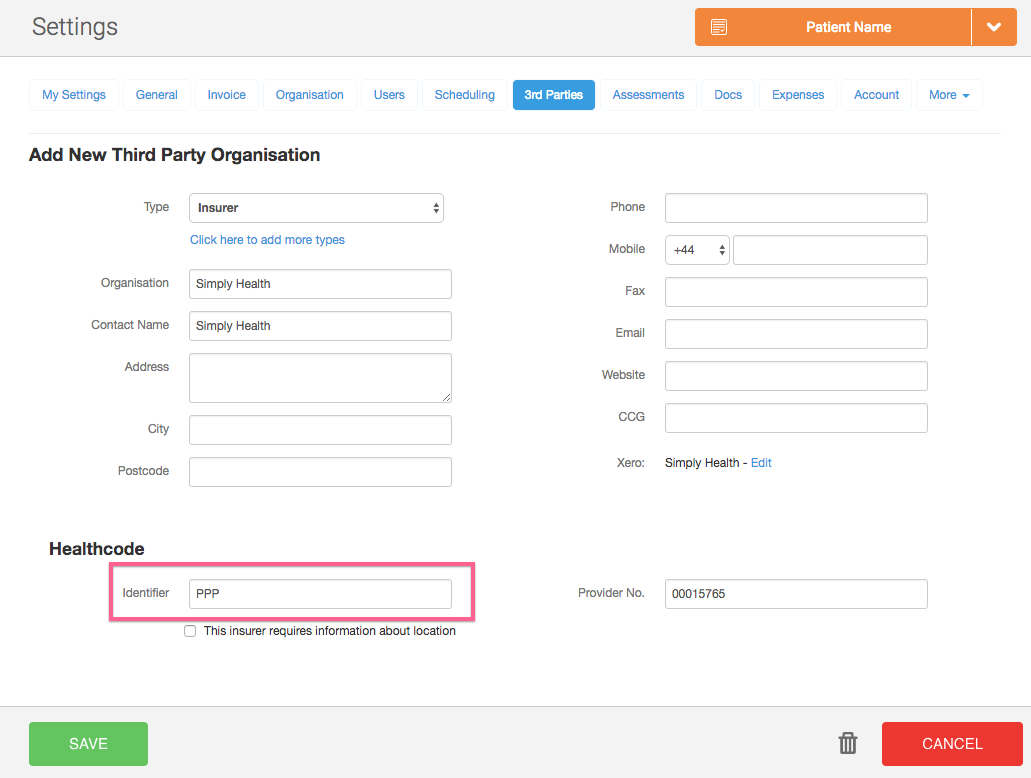
Task: Expand the More tab menu
Action: pos(948,95)
